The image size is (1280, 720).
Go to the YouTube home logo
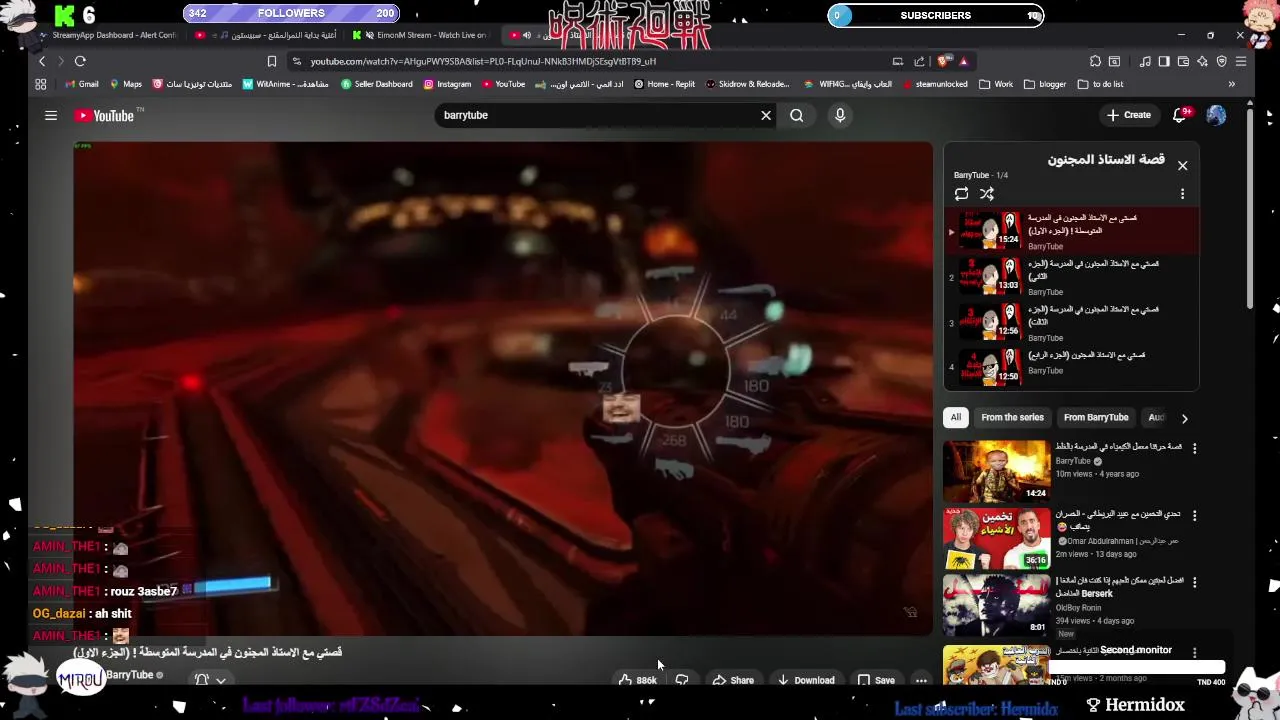pos(104,116)
